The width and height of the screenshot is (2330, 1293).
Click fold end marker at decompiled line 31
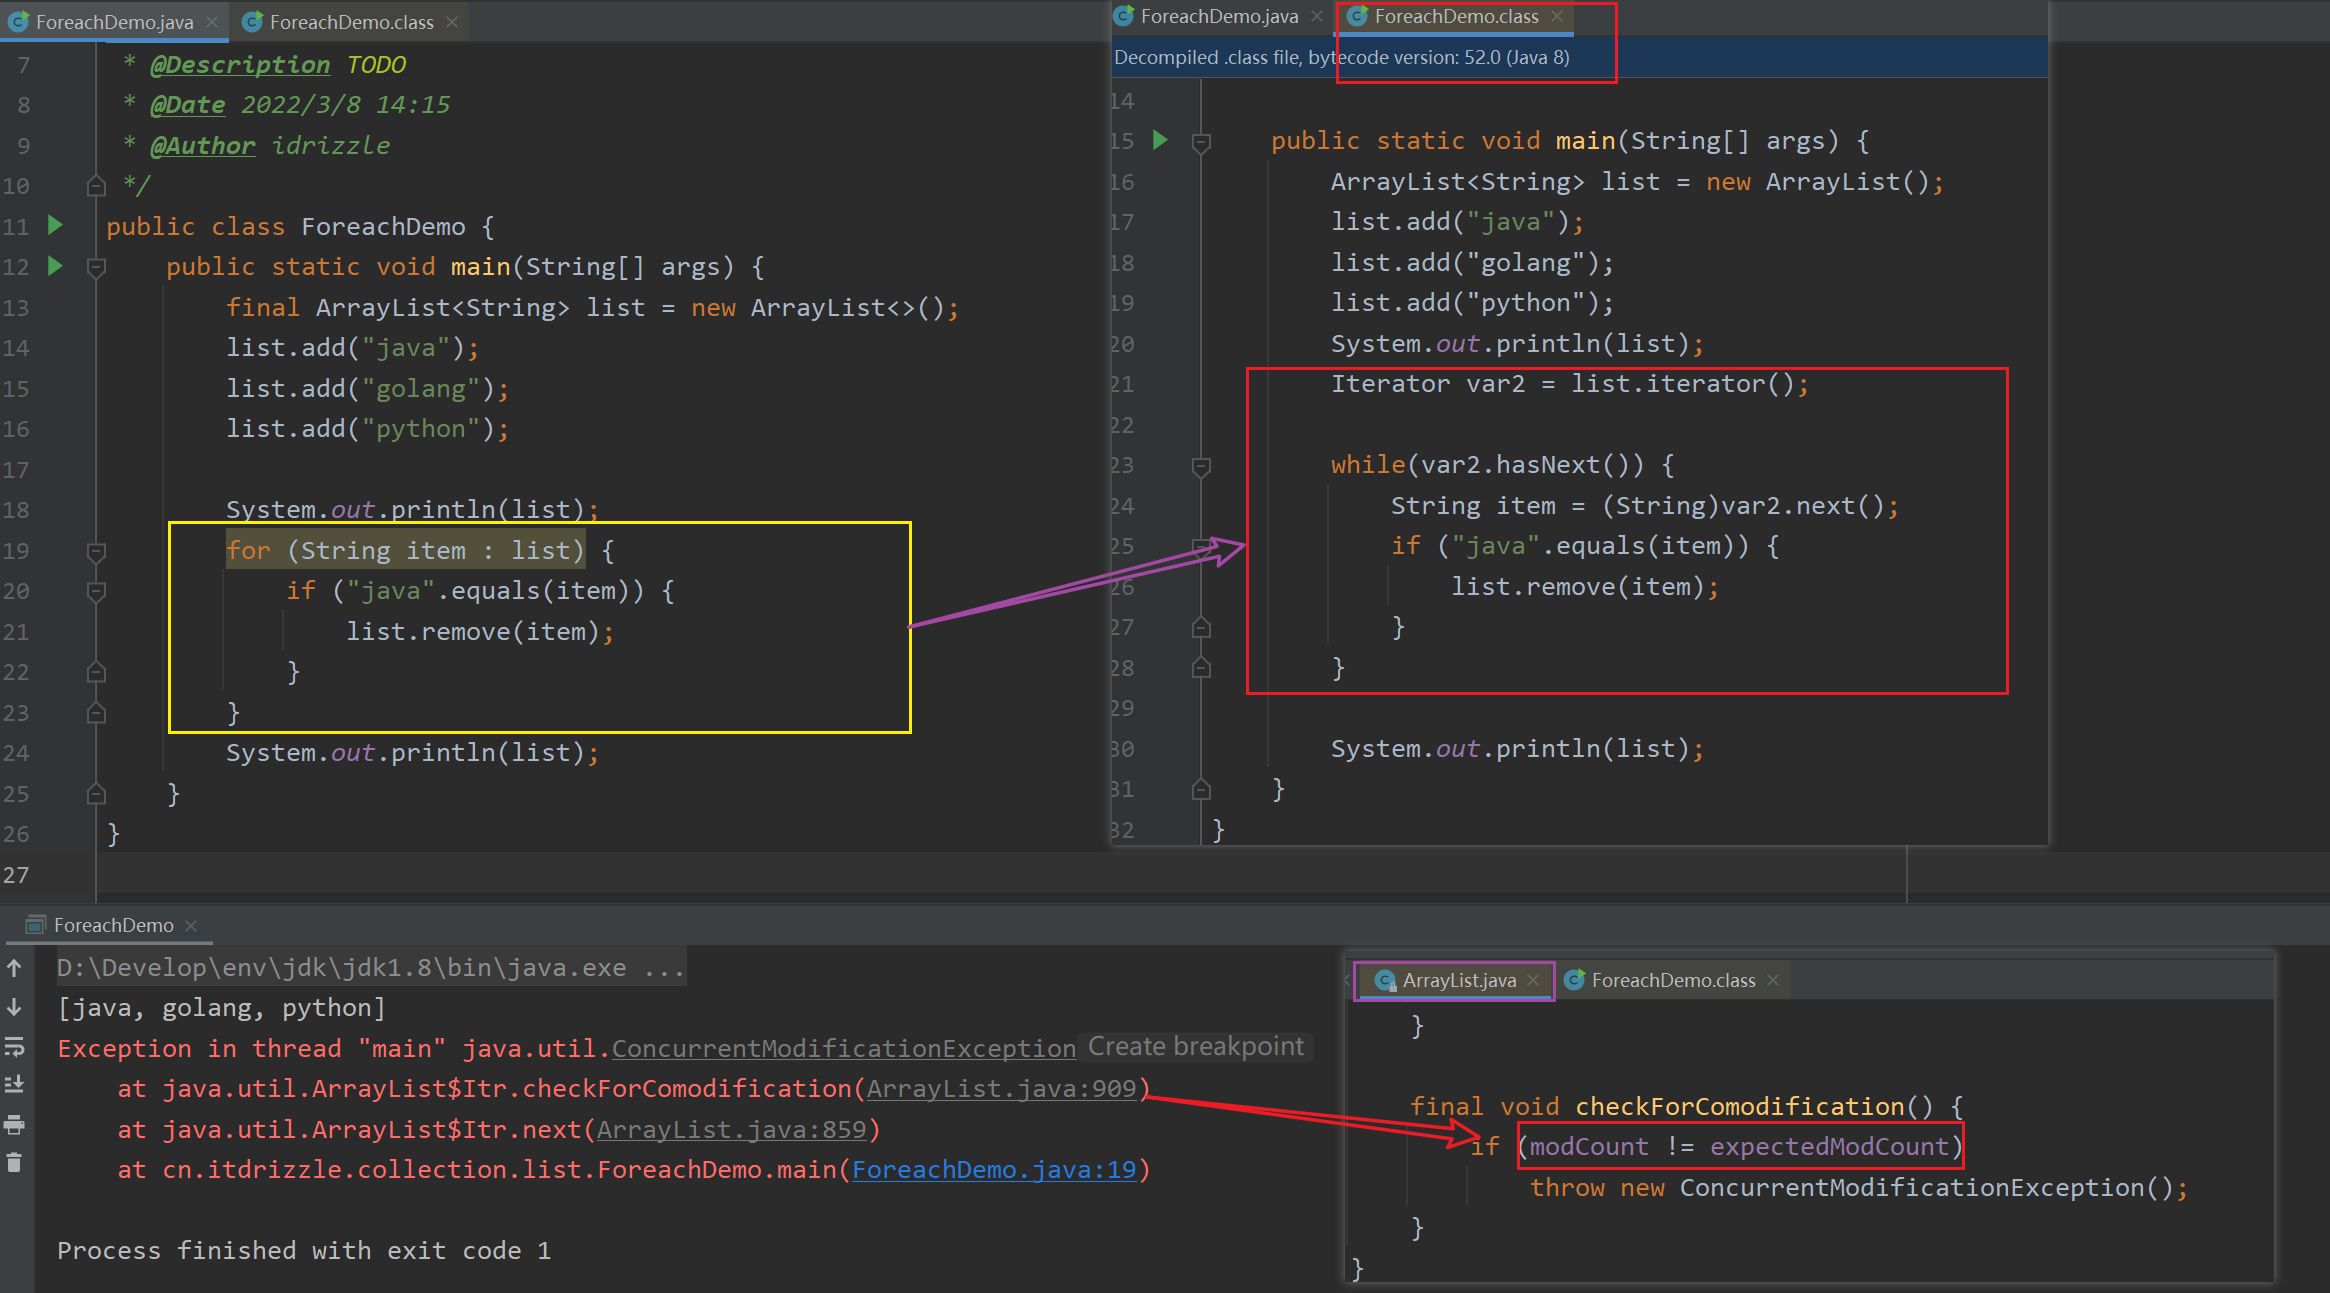click(x=1201, y=790)
